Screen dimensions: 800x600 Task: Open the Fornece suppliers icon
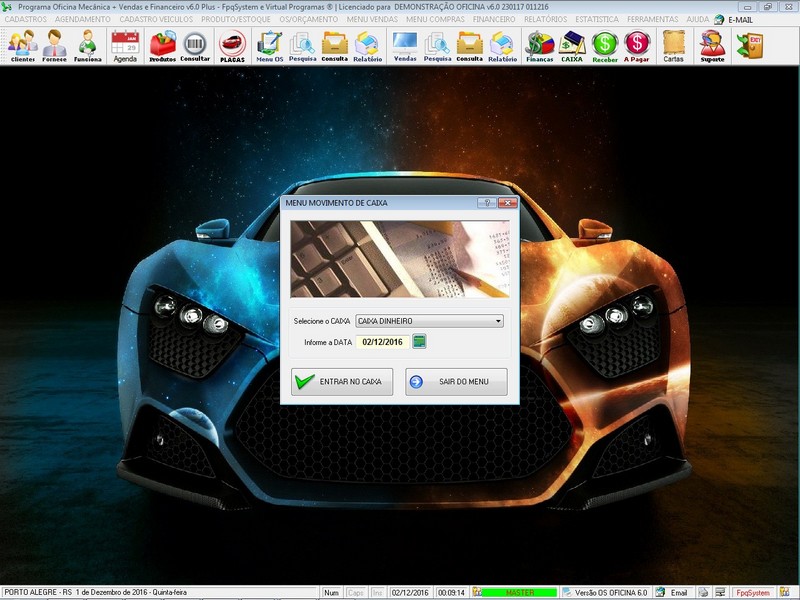pos(55,46)
